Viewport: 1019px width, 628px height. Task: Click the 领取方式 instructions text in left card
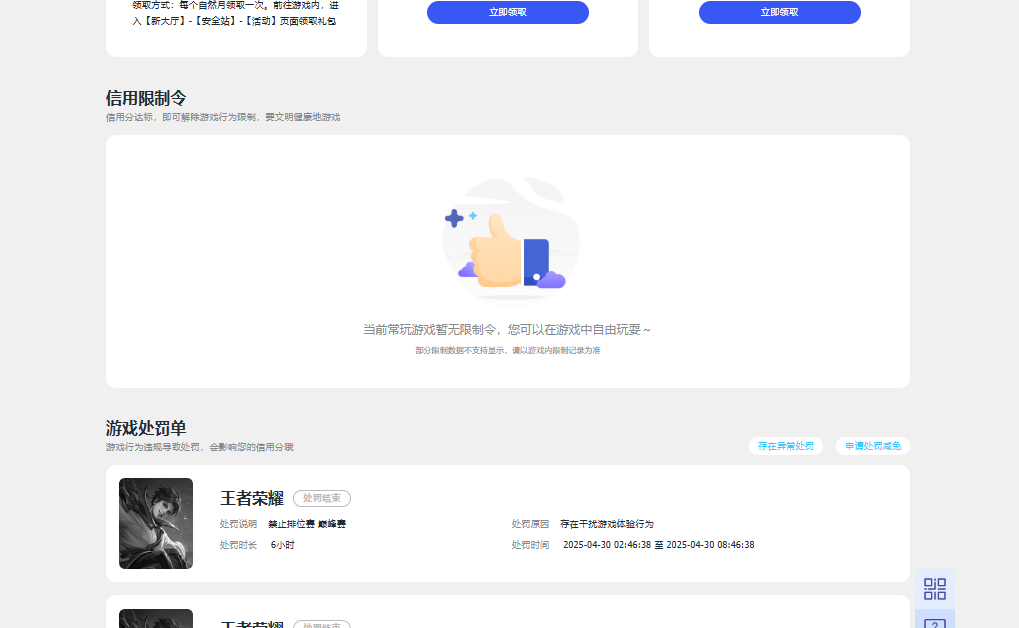pyautogui.click(x=235, y=13)
